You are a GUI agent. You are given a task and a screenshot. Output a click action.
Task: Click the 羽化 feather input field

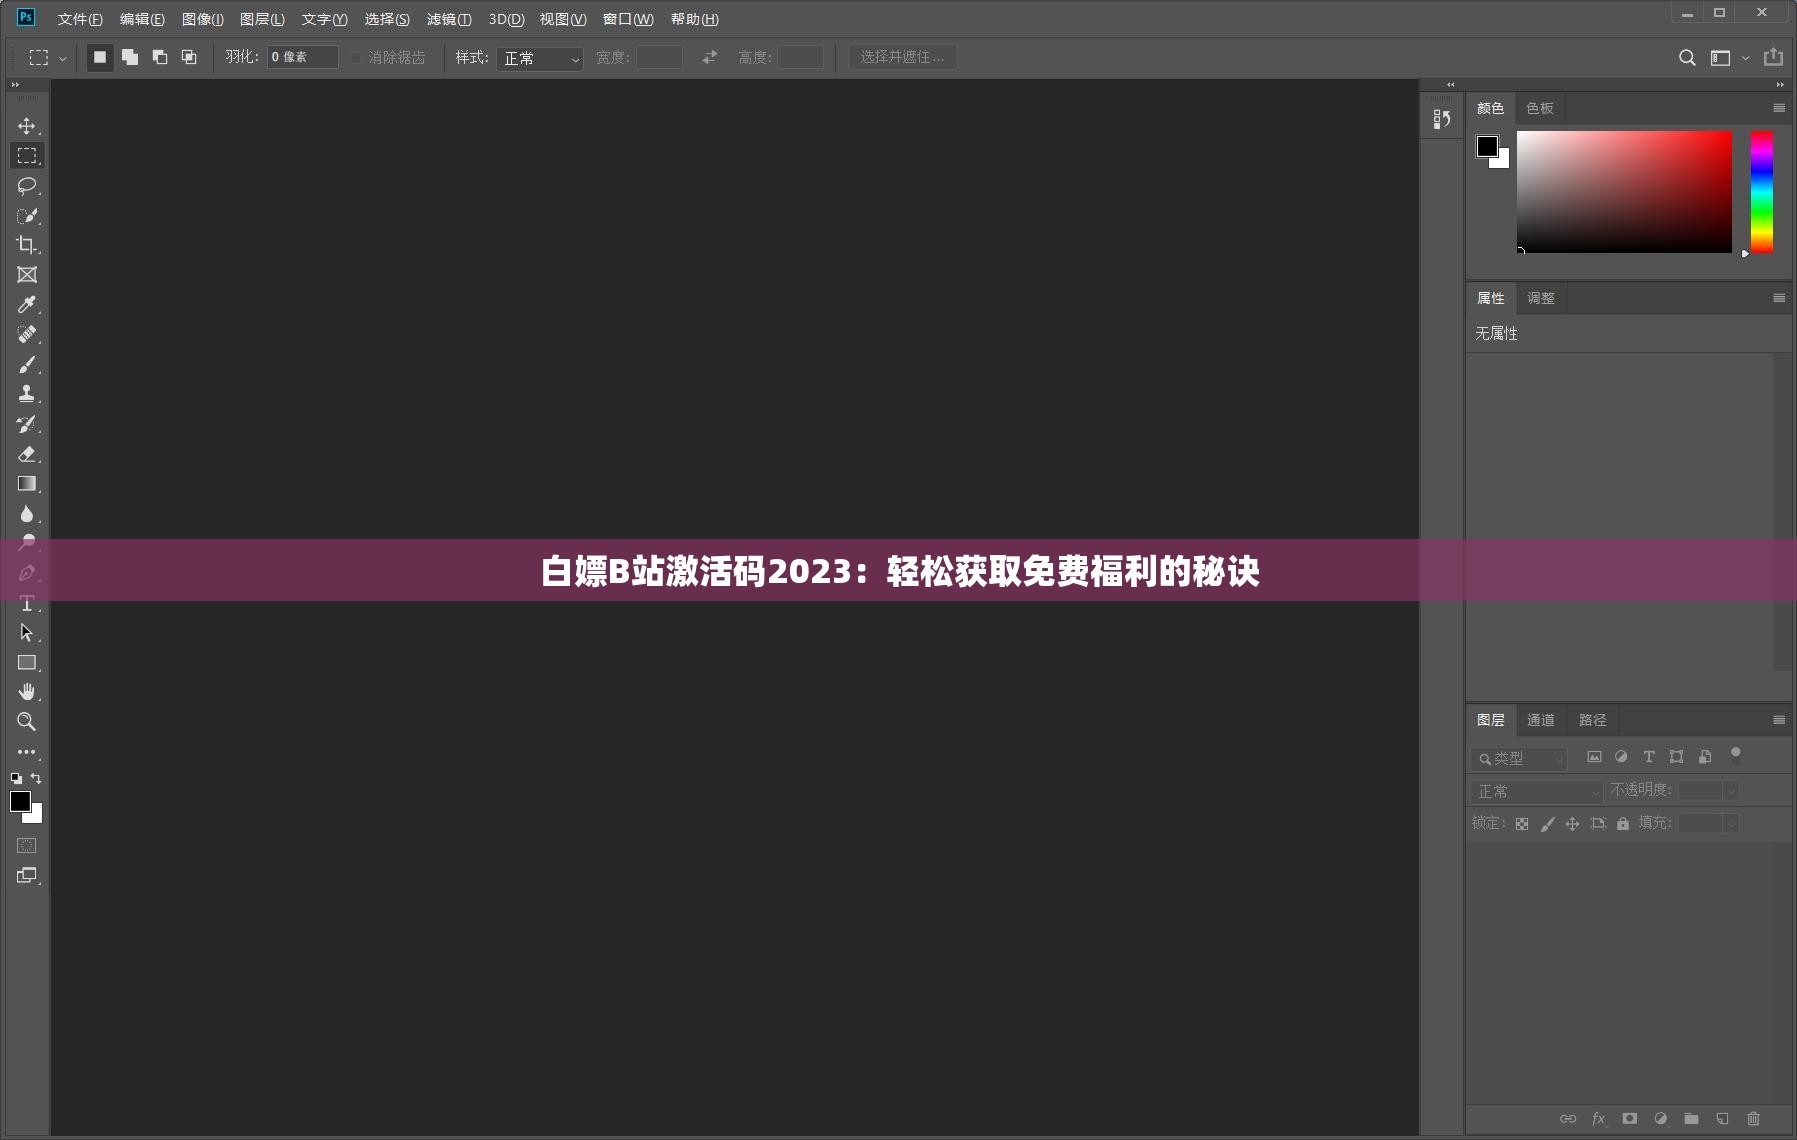click(303, 58)
